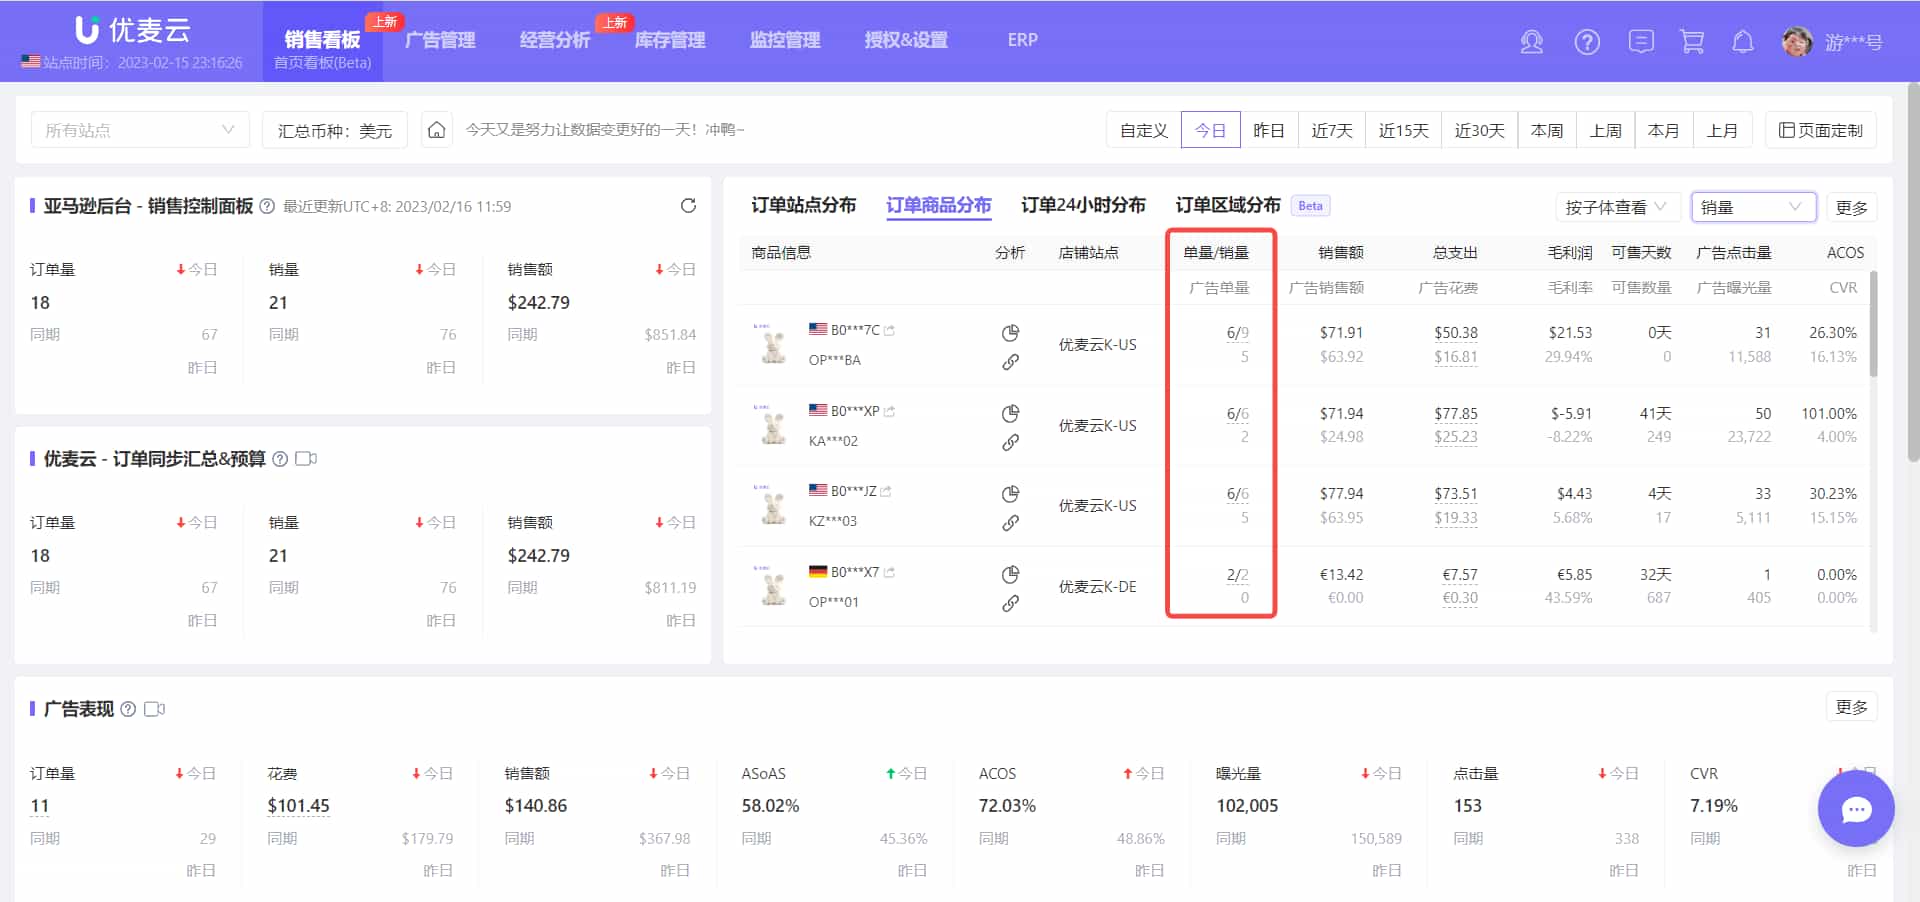Image resolution: width=1920 pixels, height=902 pixels.
Task: Select 销售看板 top menu
Action: click(x=322, y=39)
